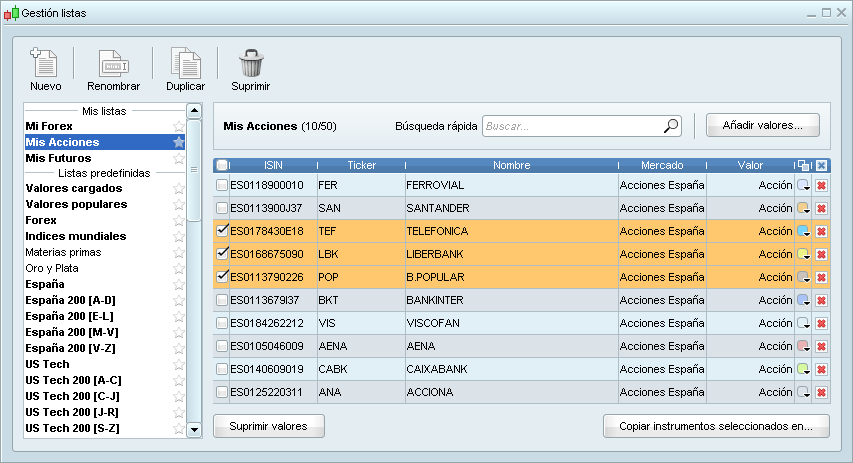Click the Búsqueda rápida search field
Viewport: 853px width, 463px height.
pos(570,126)
